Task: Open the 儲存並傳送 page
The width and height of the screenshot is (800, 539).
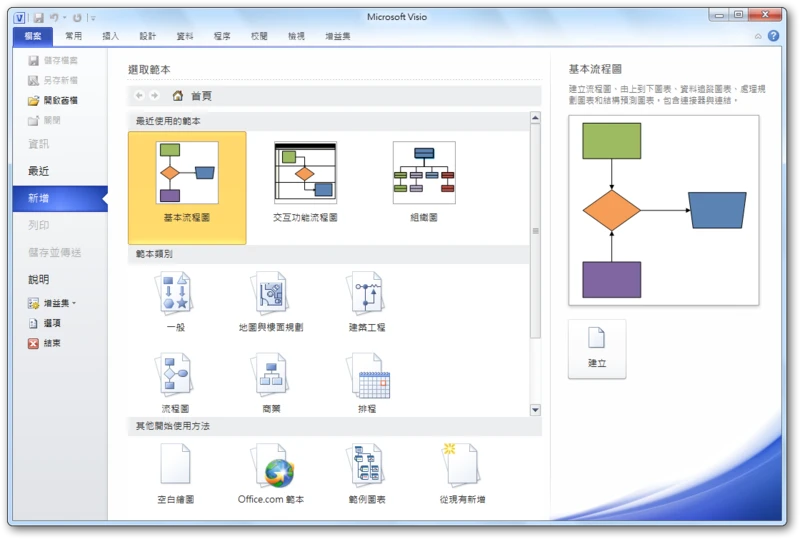Action: click(x=55, y=252)
